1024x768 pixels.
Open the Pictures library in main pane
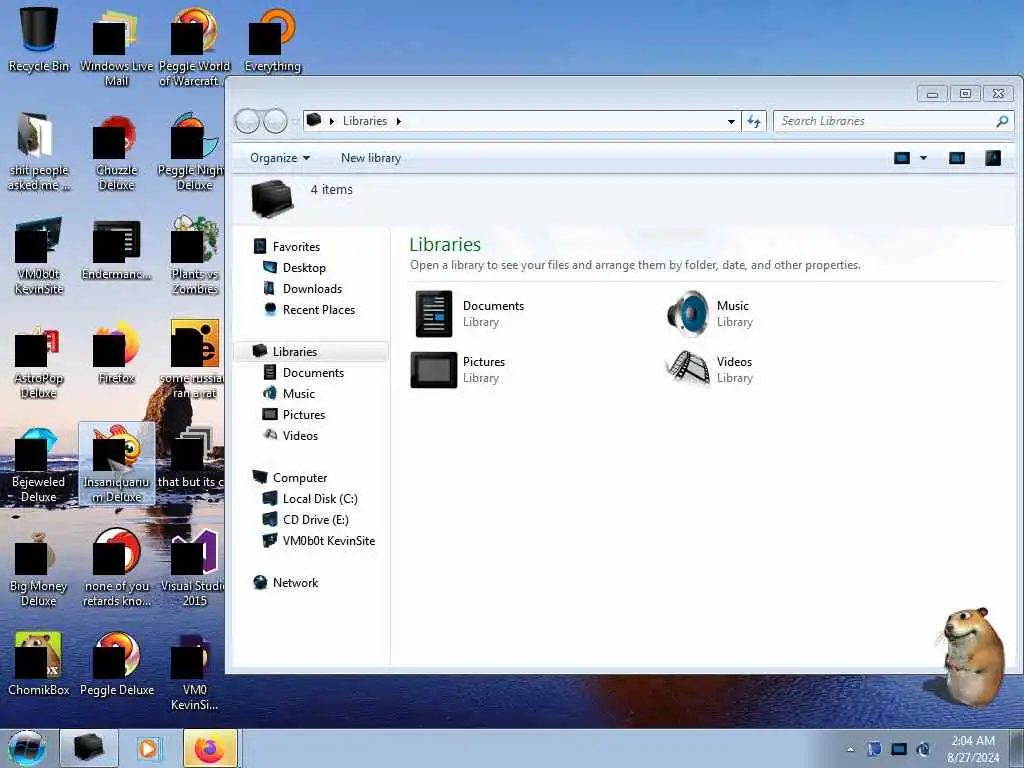(460, 370)
